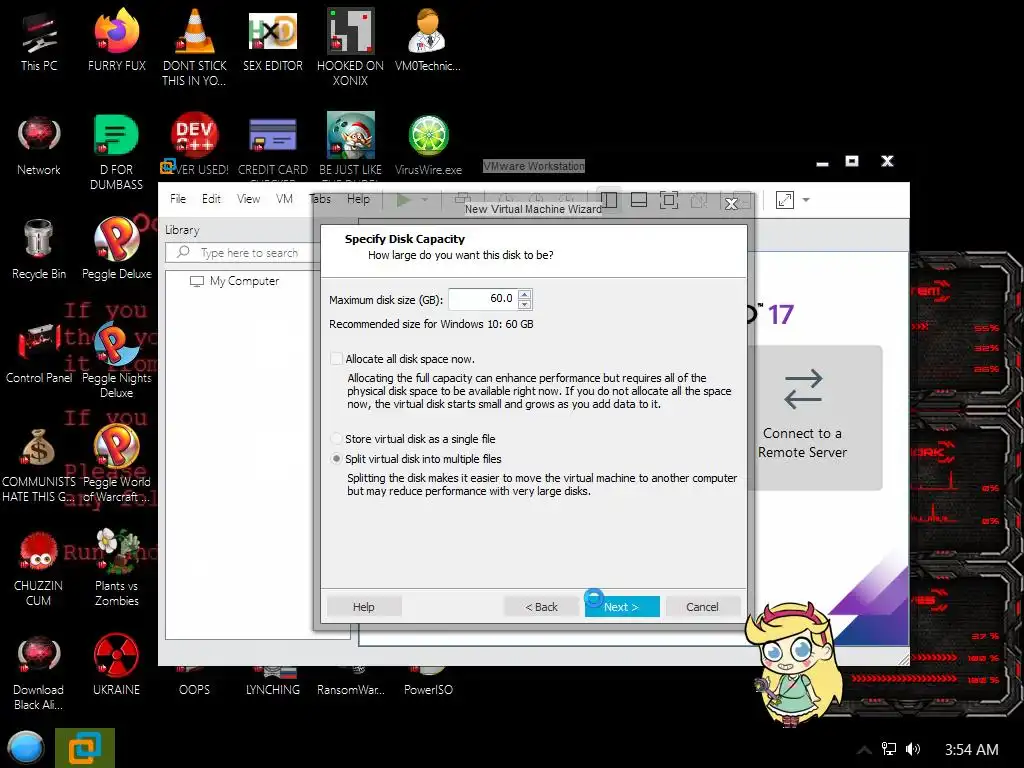Click the green power on play icon

pos(404,200)
